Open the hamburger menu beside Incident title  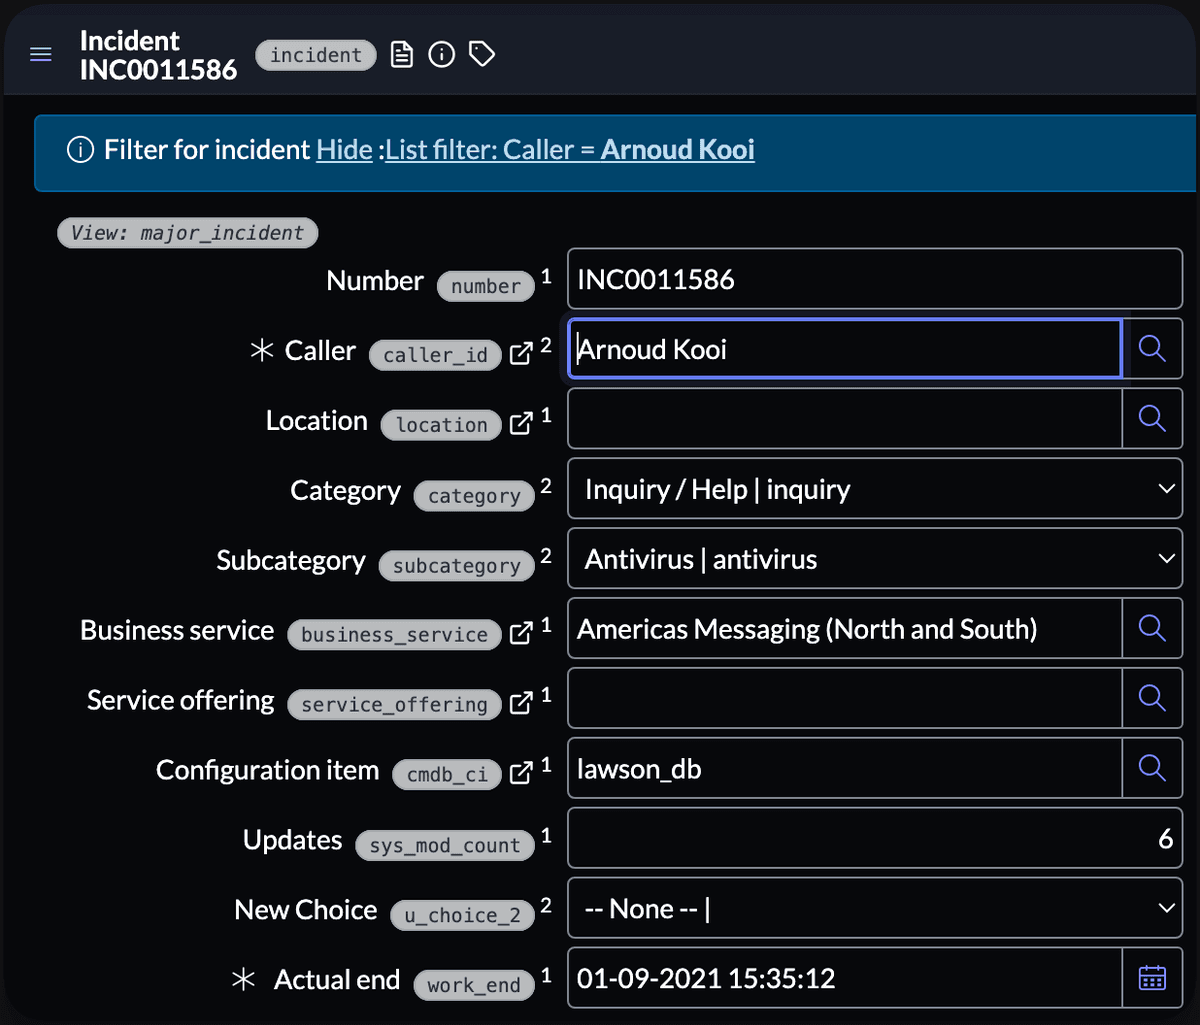pos(41,55)
